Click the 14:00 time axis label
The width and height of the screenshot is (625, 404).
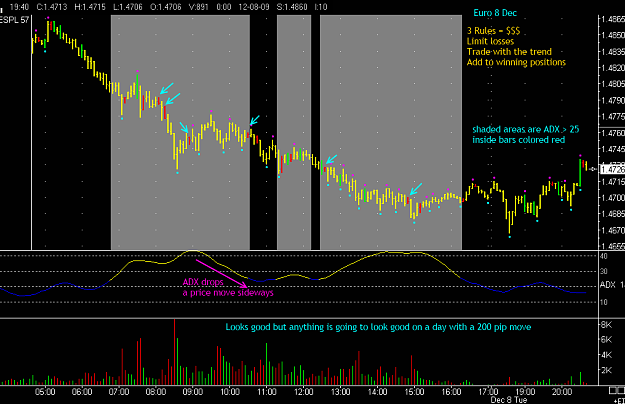[377, 392]
